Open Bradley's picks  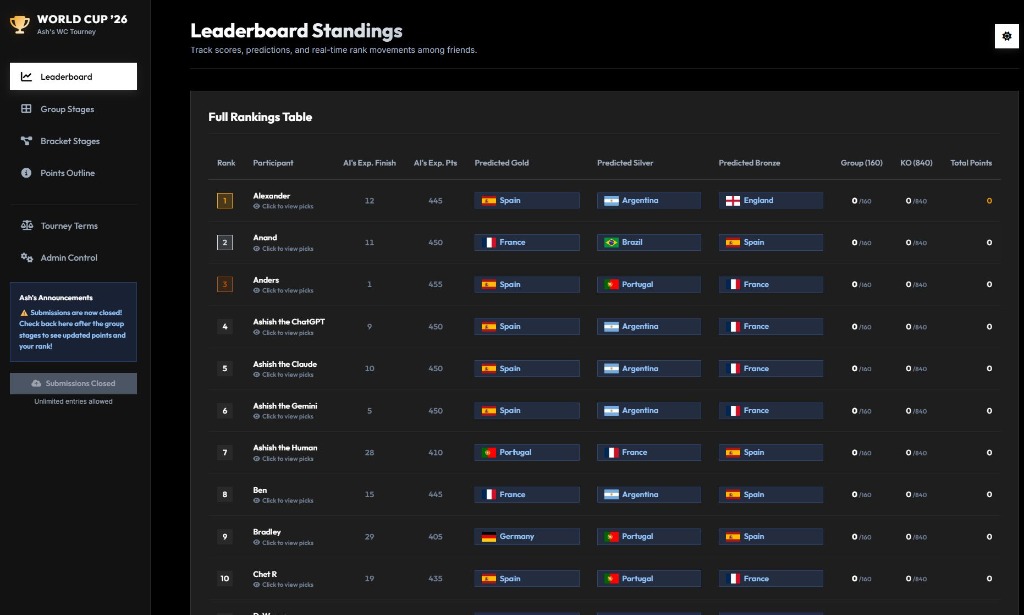pyautogui.click(x=283, y=543)
